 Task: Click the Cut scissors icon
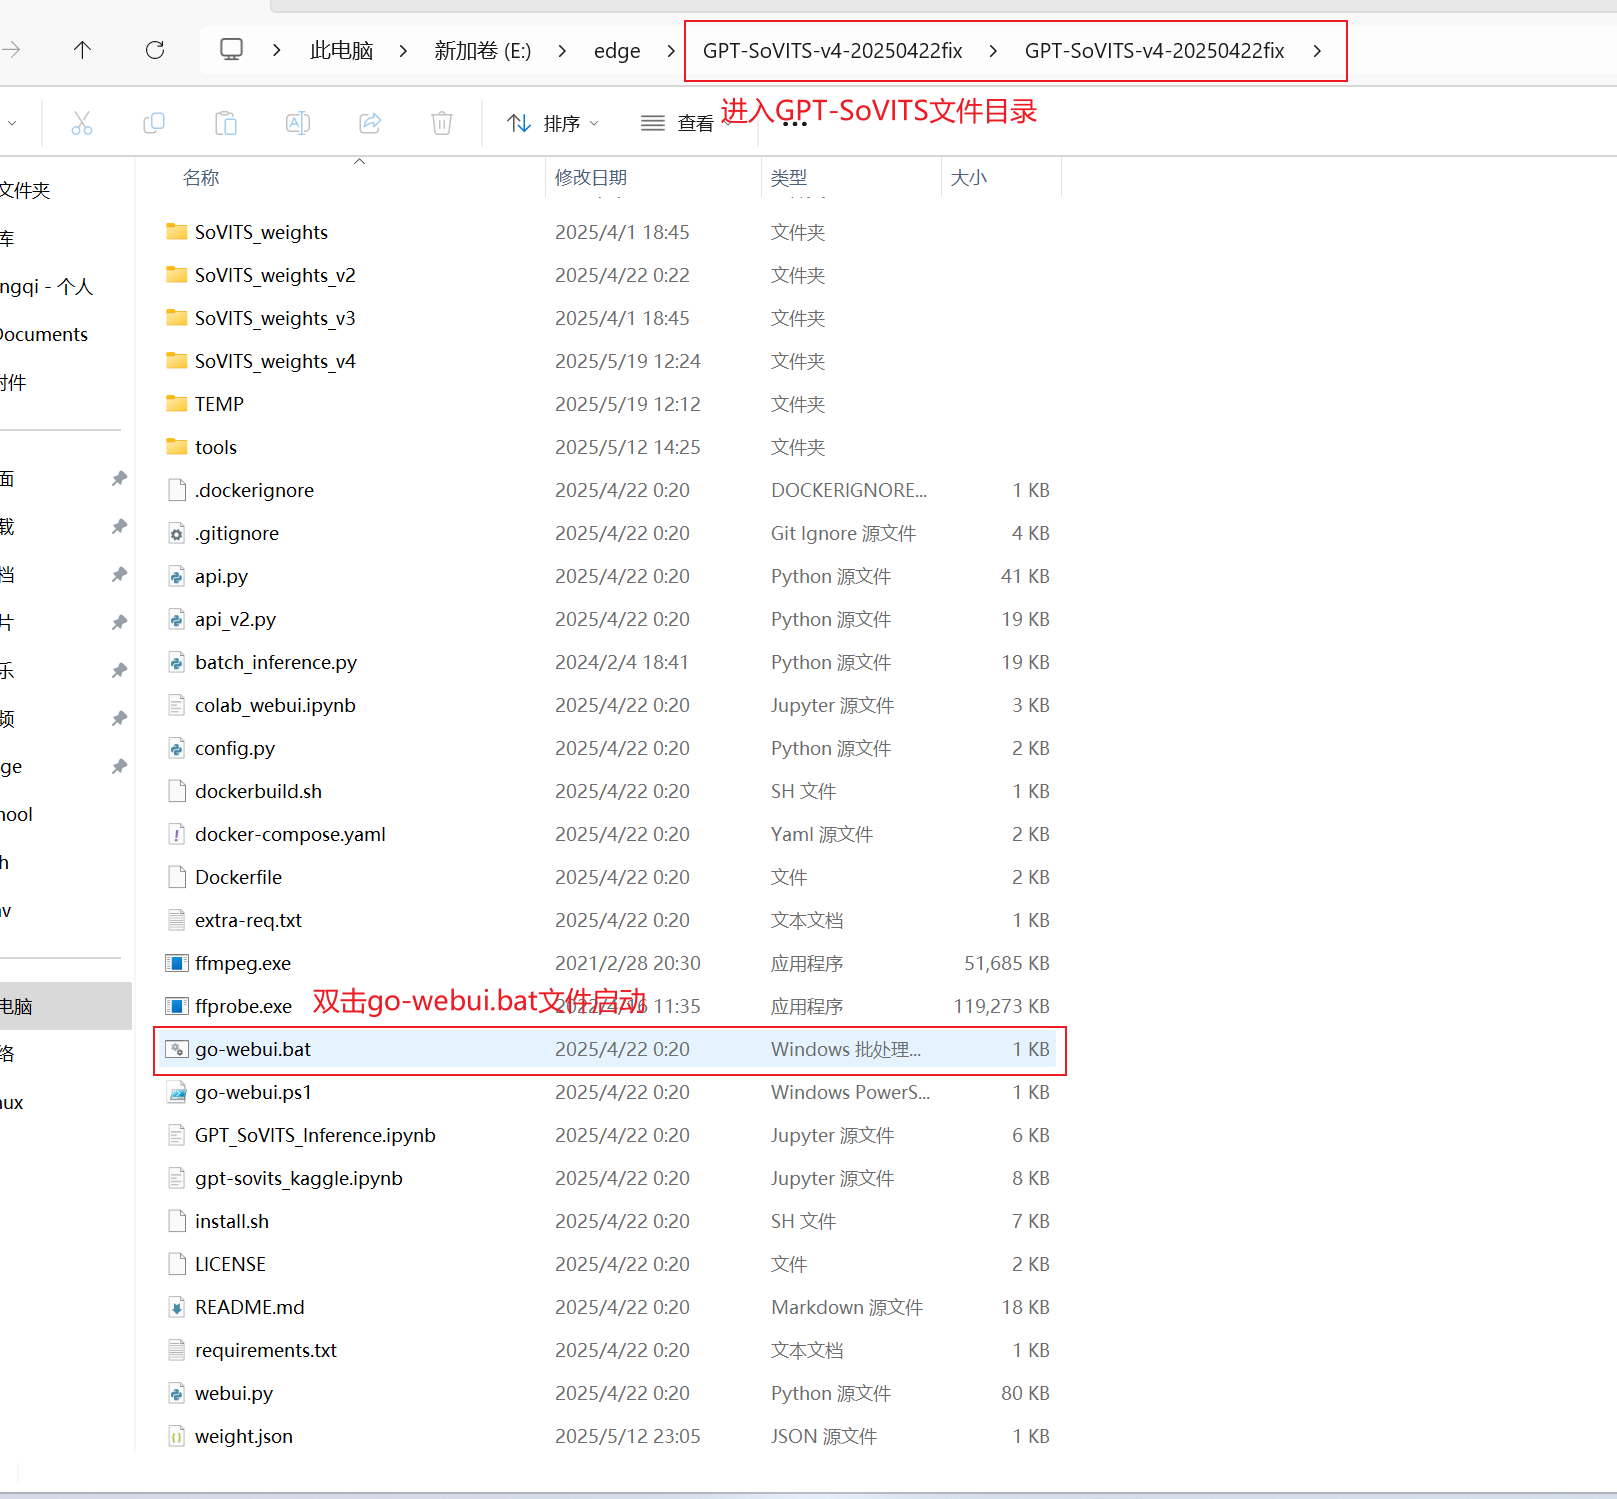(x=82, y=123)
